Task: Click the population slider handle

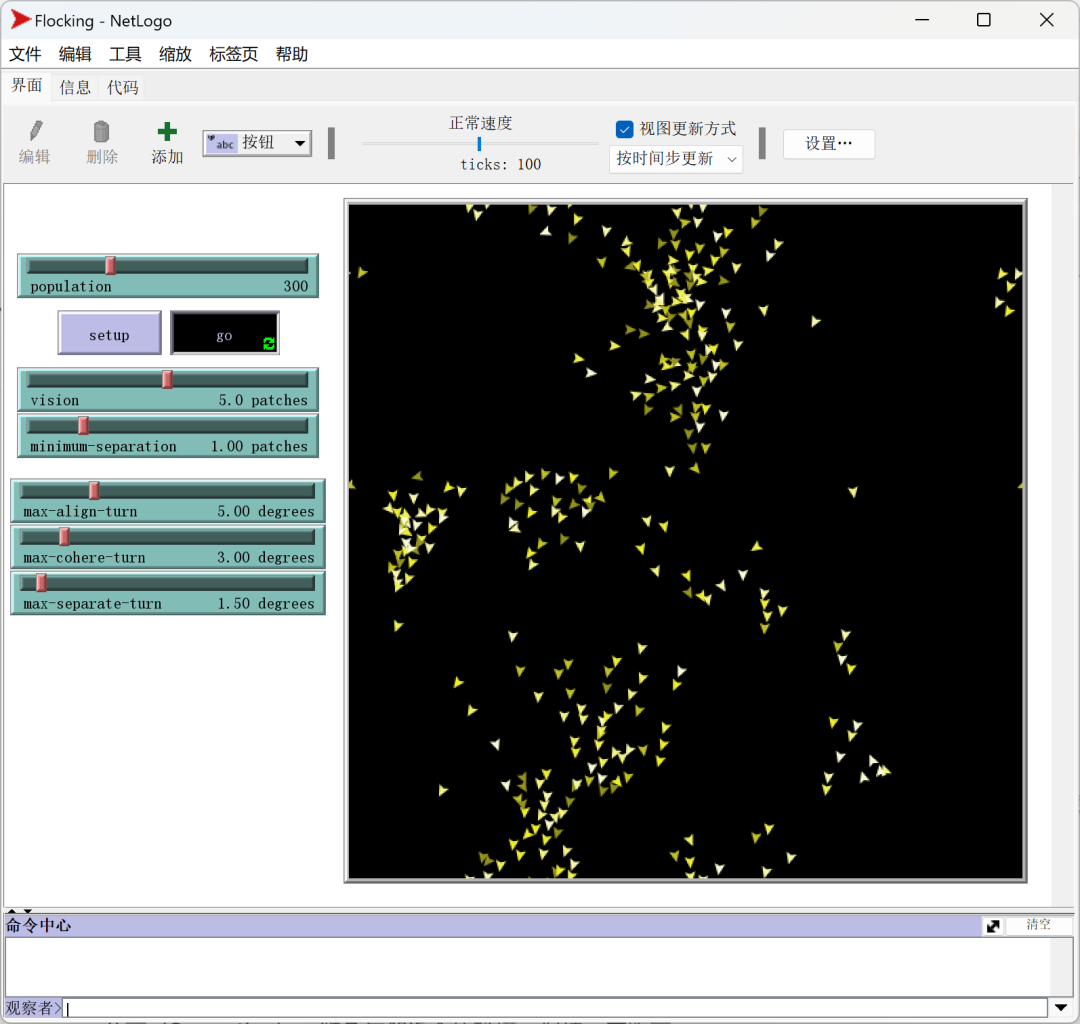Action: pos(111,266)
